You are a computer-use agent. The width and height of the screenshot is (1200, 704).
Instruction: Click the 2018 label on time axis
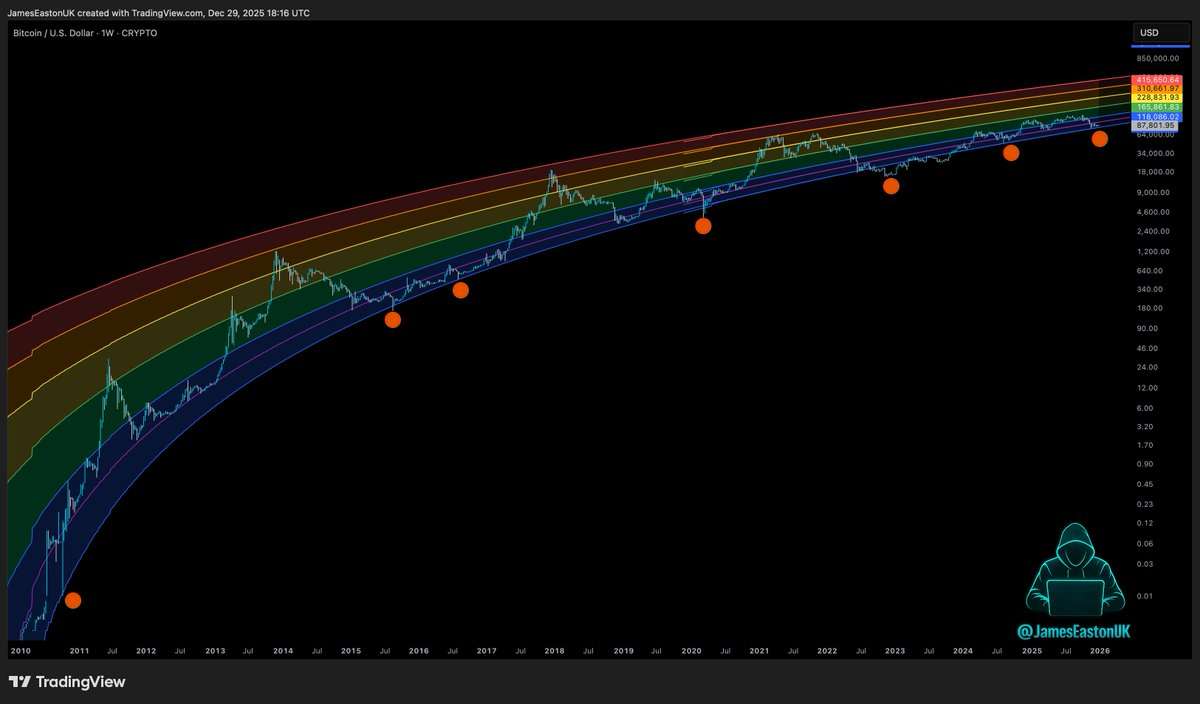(x=554, y=651)
